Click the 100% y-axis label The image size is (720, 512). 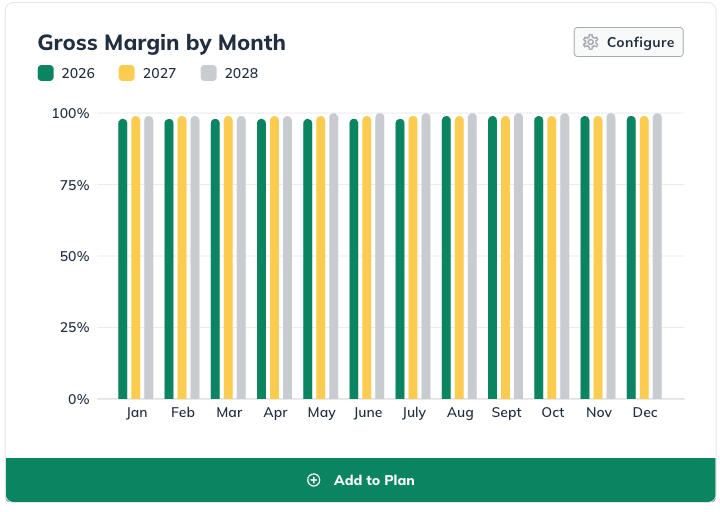(70, 113)
